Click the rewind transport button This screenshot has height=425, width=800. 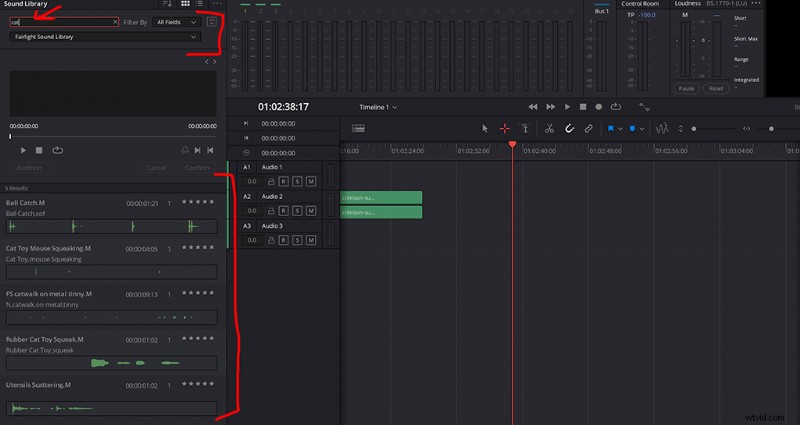point(533,107)
